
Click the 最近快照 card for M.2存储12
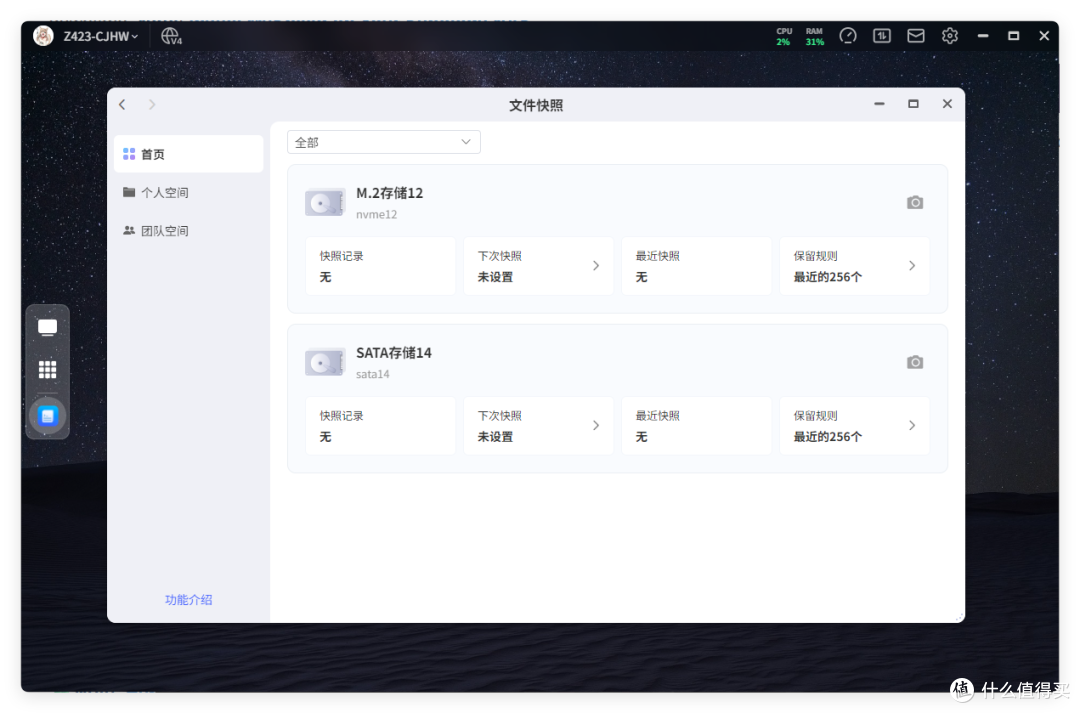click(x=696, y=266)
